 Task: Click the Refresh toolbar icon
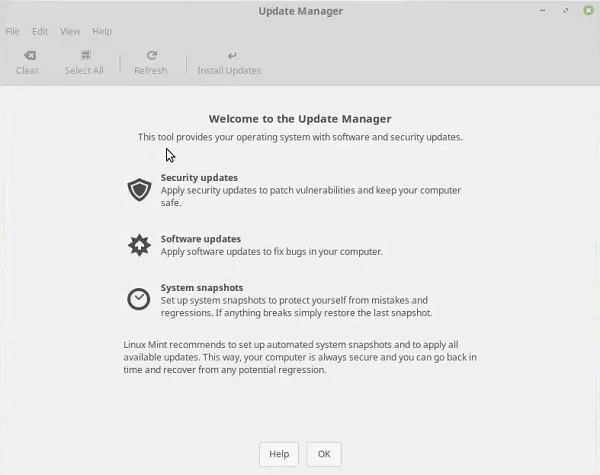[152, 55]
